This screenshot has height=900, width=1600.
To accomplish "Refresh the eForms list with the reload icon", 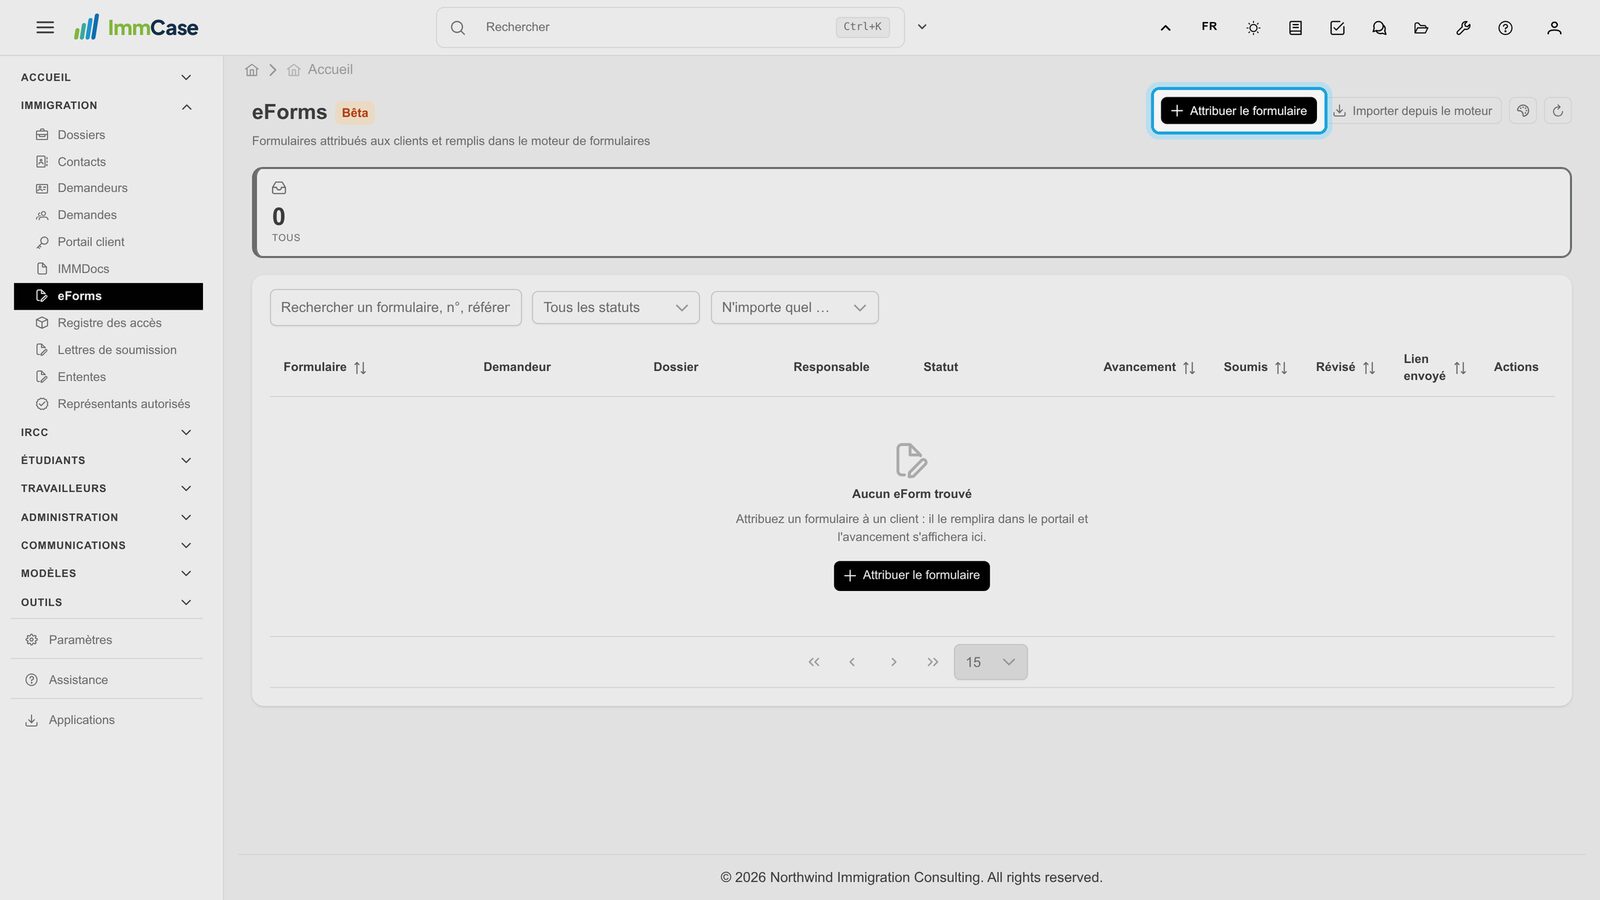I will point(1558,111).
